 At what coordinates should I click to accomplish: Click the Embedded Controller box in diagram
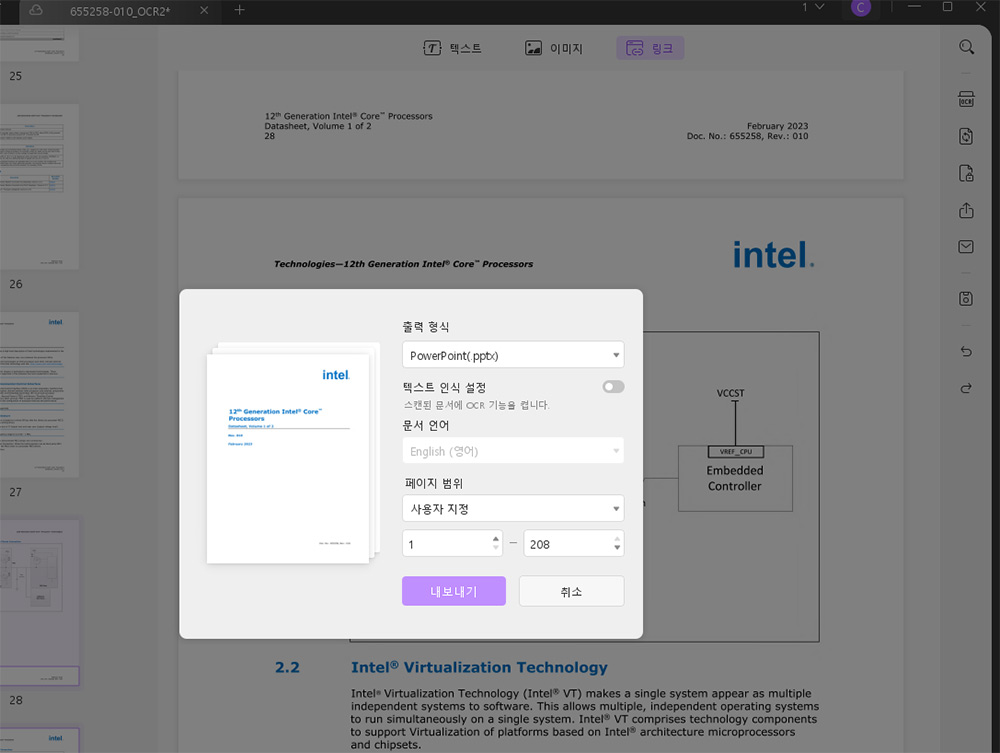click(x=735, y=478)
